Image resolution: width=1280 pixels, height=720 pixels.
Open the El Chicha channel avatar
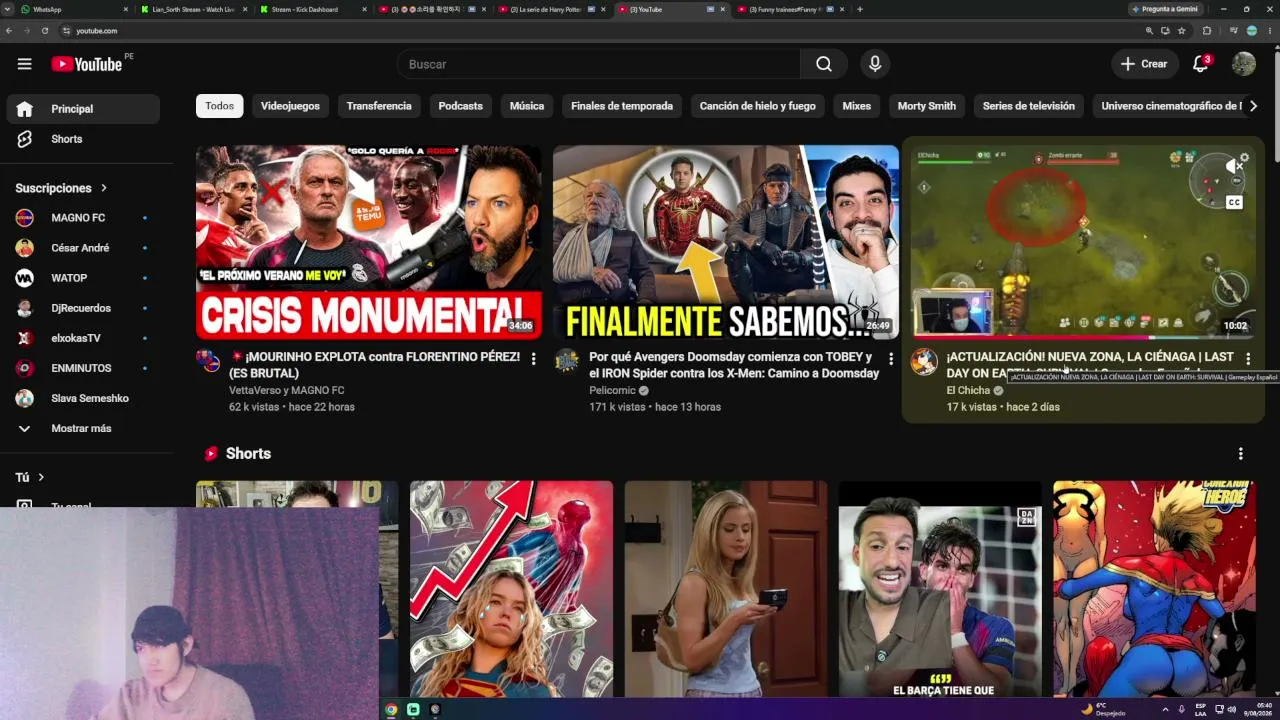[x=924, y=362]
